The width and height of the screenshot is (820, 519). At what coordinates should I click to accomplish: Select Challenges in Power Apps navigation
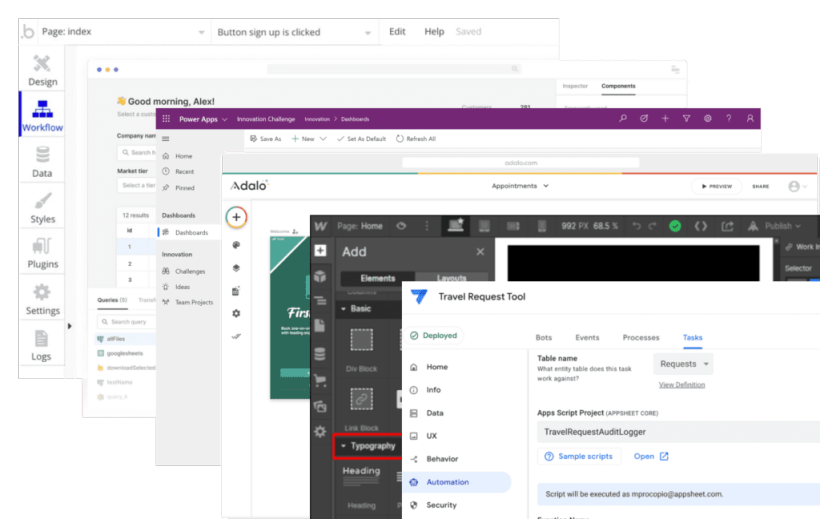(184, 271)
